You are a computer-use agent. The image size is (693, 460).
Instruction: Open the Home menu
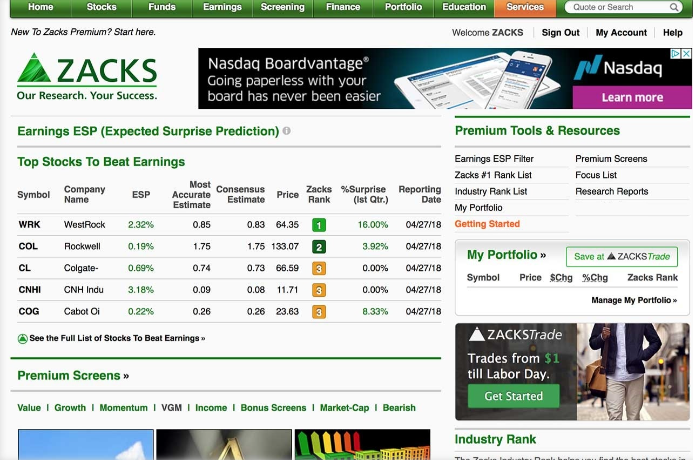pos(41,7)
